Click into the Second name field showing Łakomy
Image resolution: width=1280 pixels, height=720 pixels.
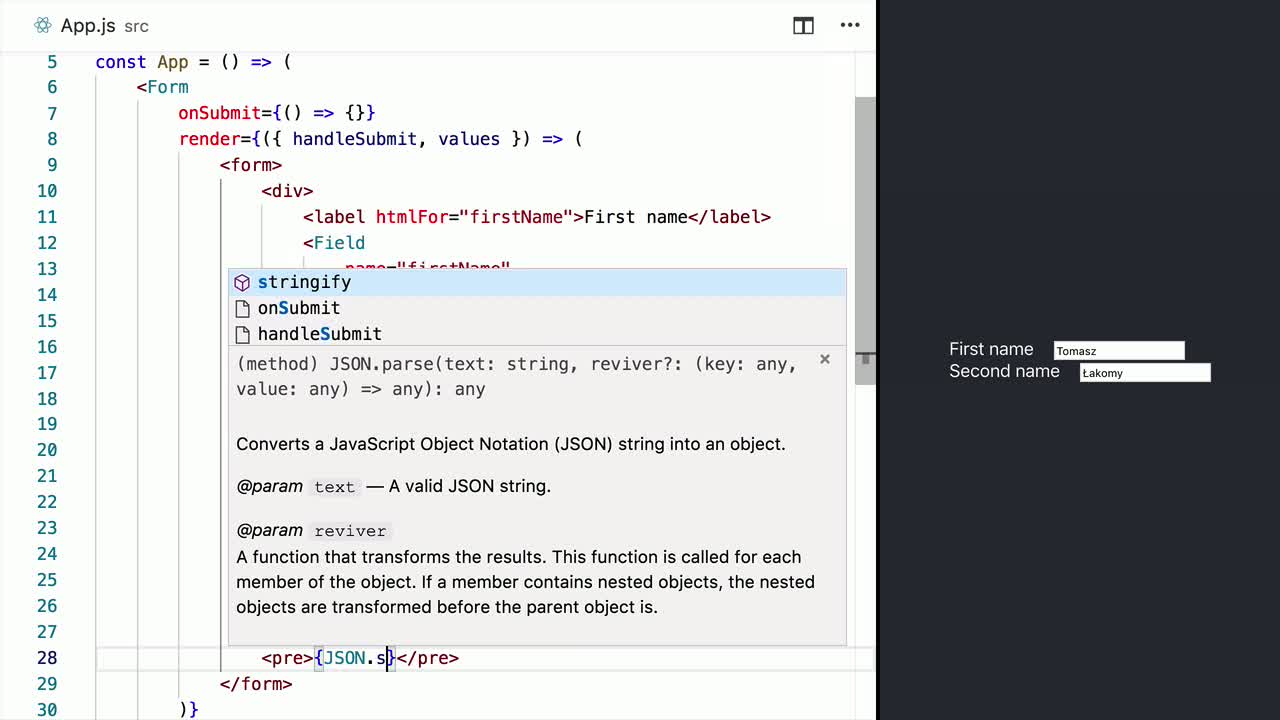pos(1144,372)
